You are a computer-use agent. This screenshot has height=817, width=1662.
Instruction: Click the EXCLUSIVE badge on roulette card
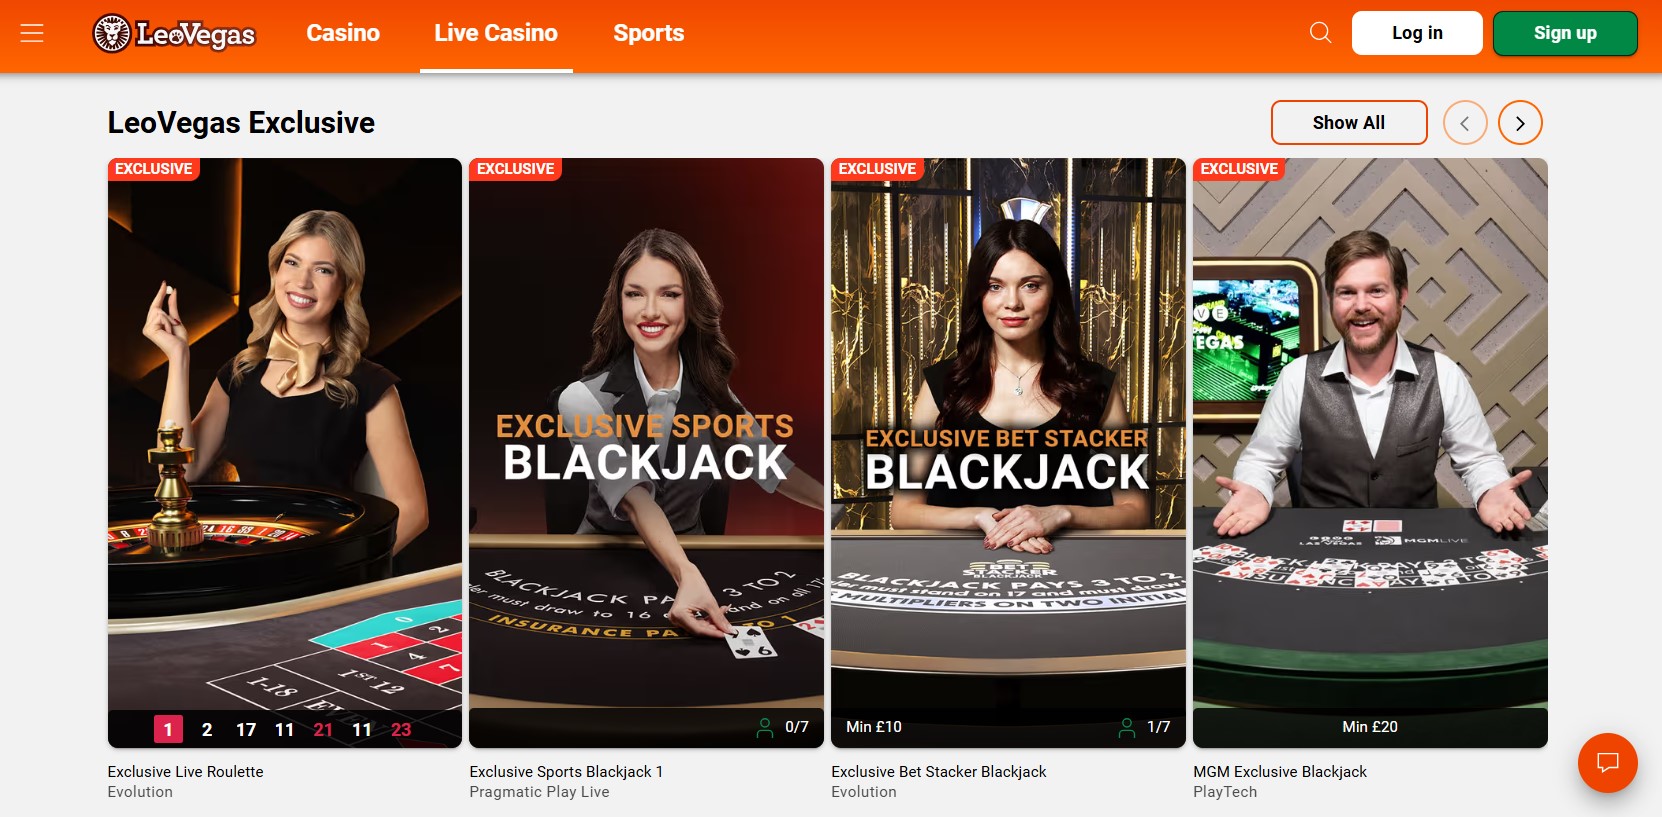154,169
